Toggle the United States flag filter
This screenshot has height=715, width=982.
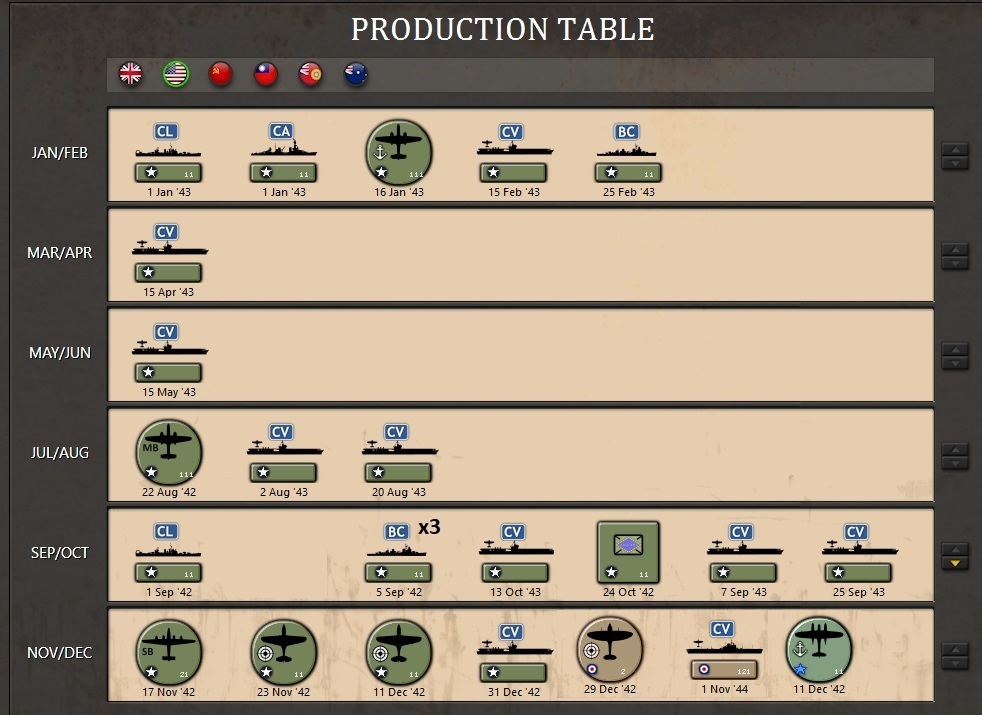[x=175, y=73]
